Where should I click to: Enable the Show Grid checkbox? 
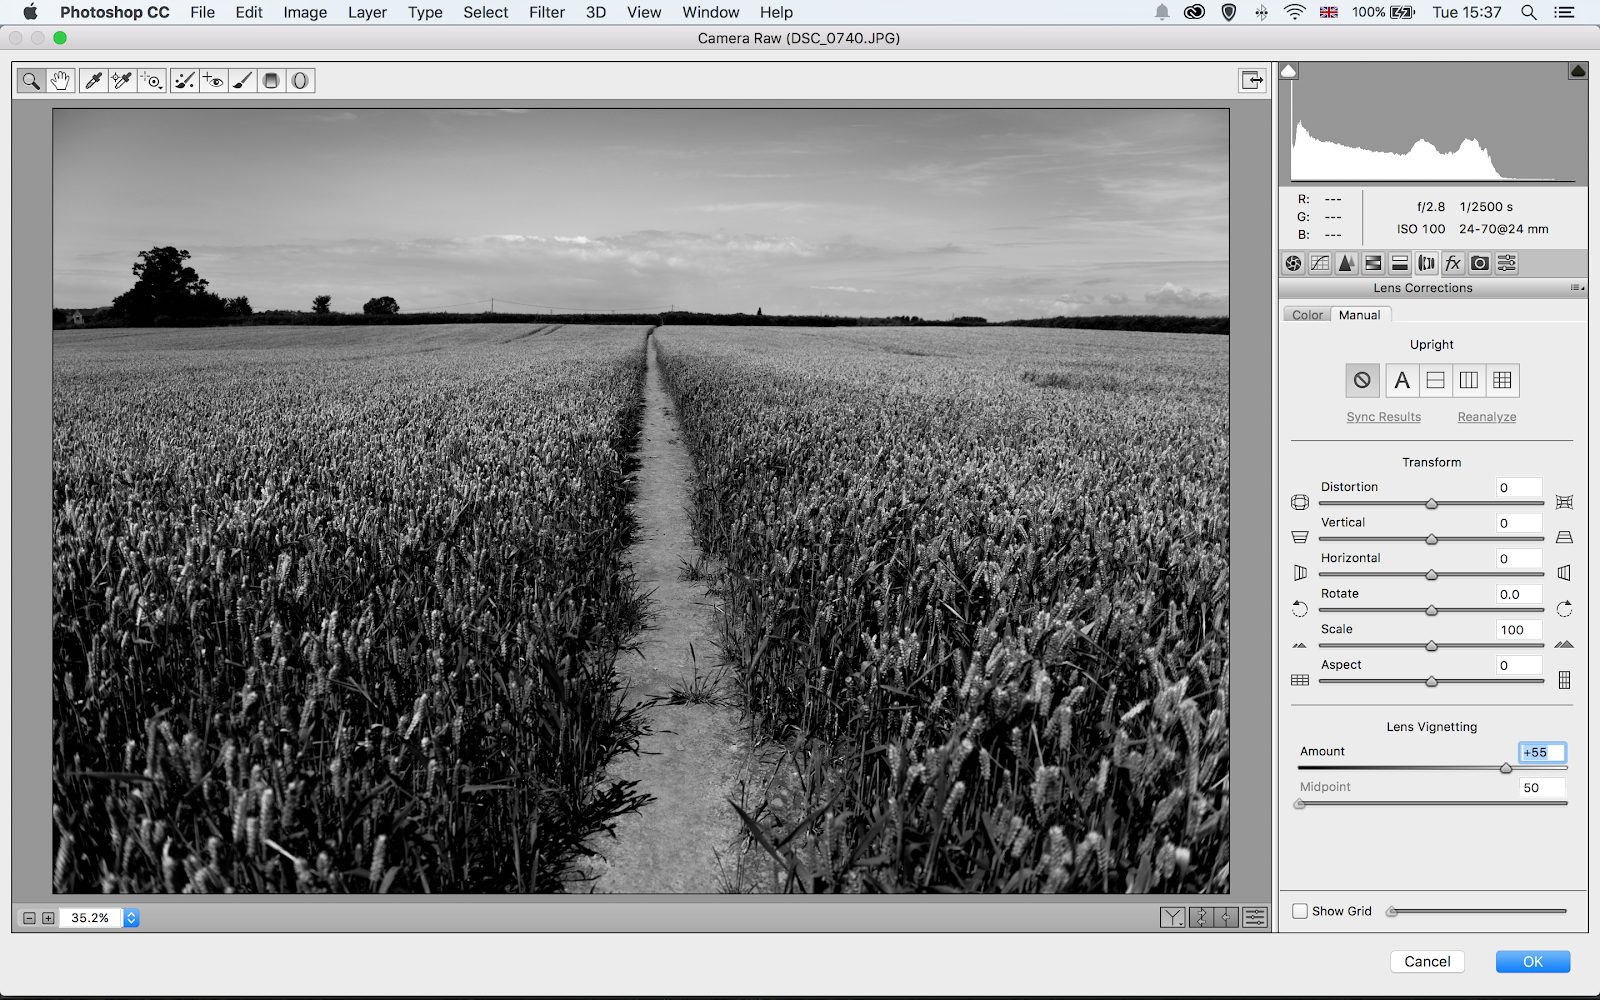[1300, 911]
